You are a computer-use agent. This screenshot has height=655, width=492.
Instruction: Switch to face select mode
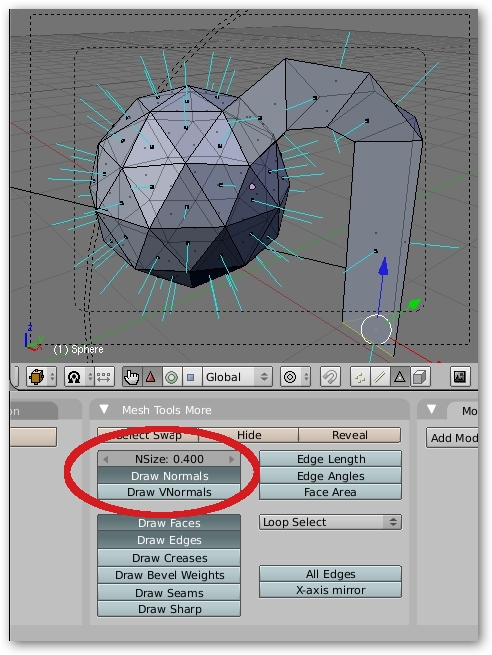pos(400,377)
